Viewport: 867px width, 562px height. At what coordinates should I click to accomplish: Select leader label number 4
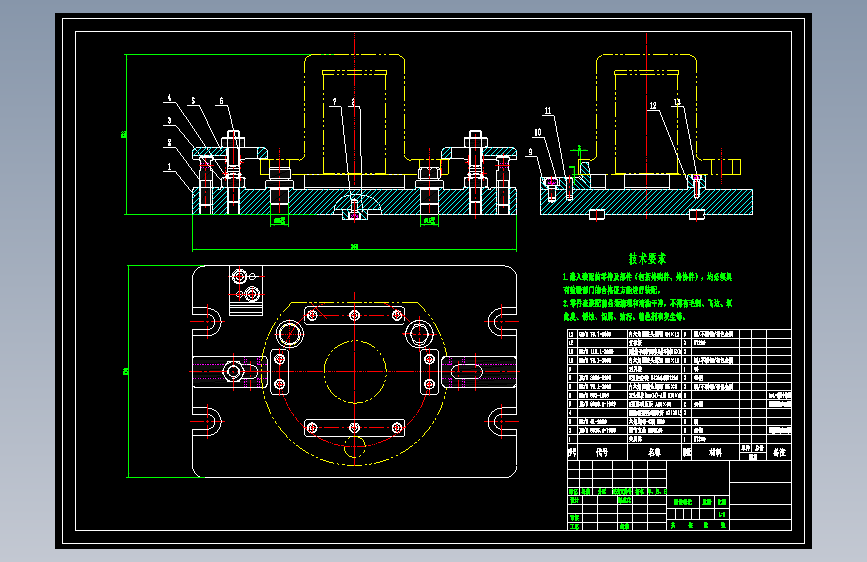click(x=169, y=98)
